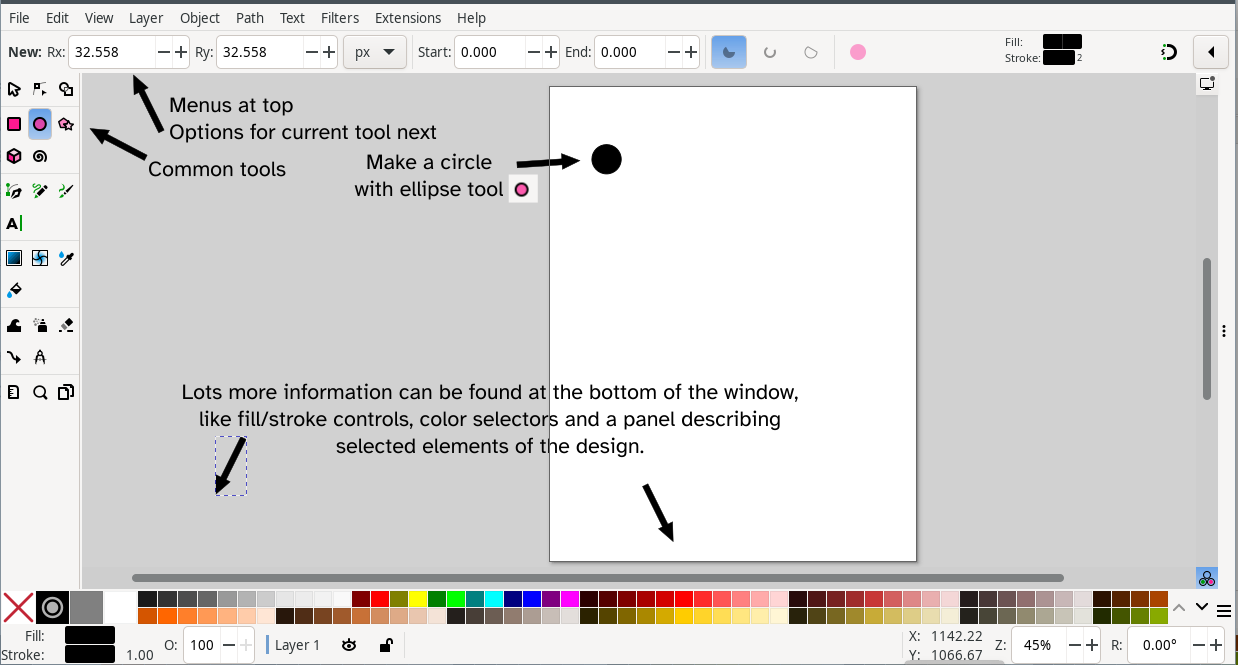Screen dimensions: 1238x665
Task: Open the Extensions menu
Action: pyautogui.click(x=407, y=18)
